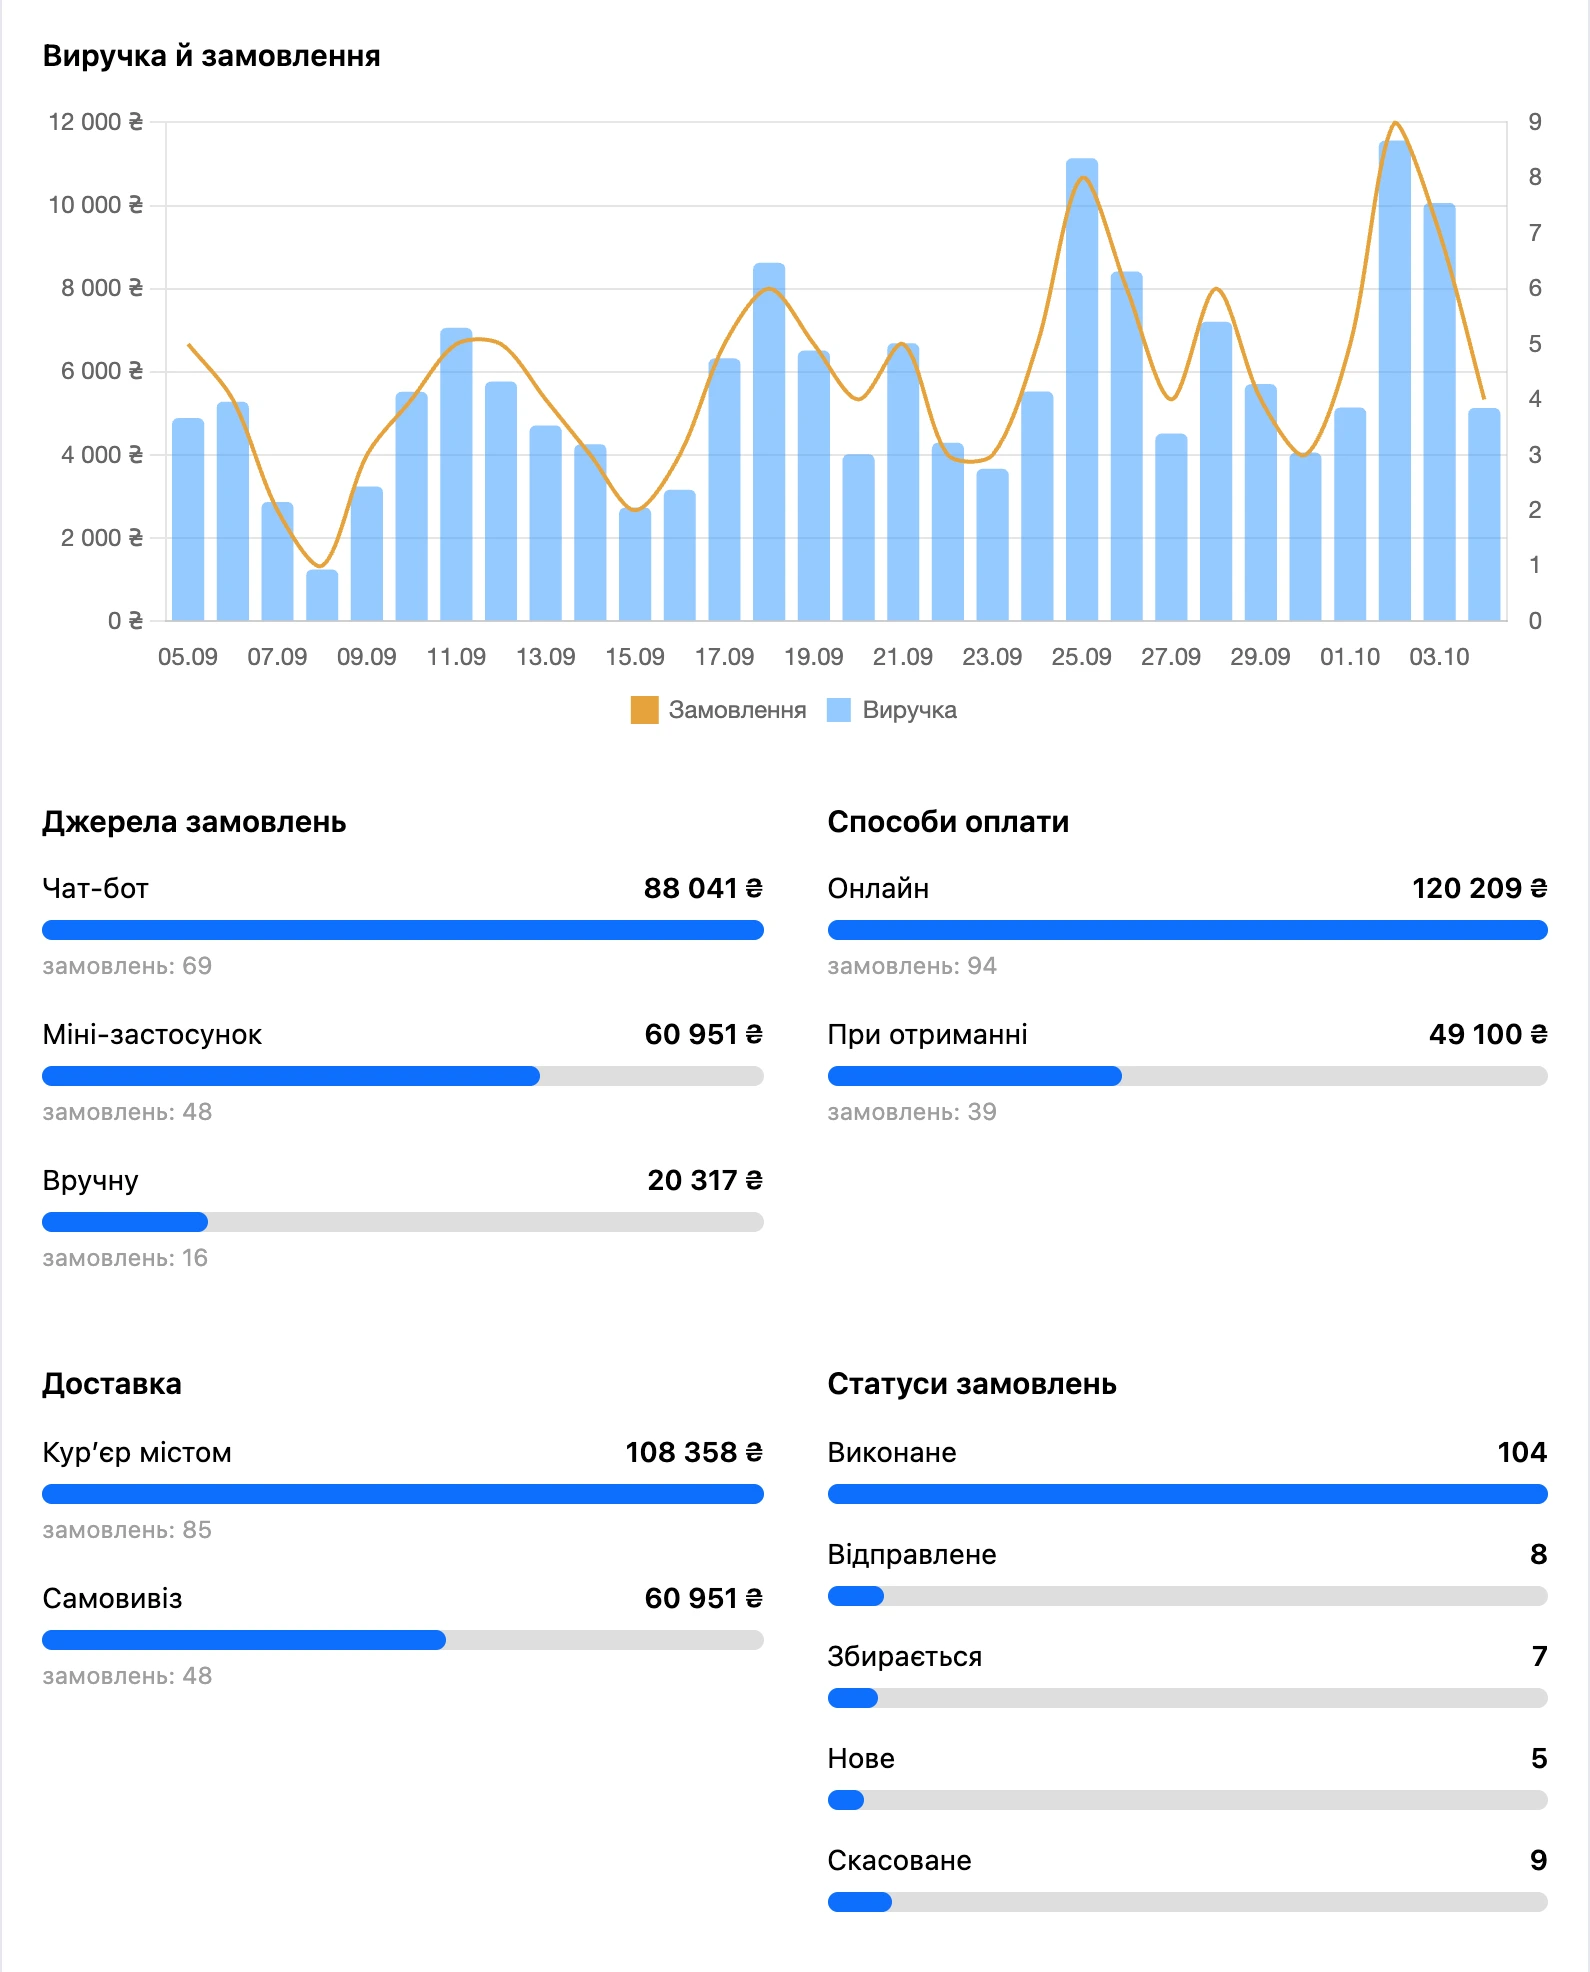Click the Відправлене status label
The image size is (1590, 1972).
(x=912, y=1554)
